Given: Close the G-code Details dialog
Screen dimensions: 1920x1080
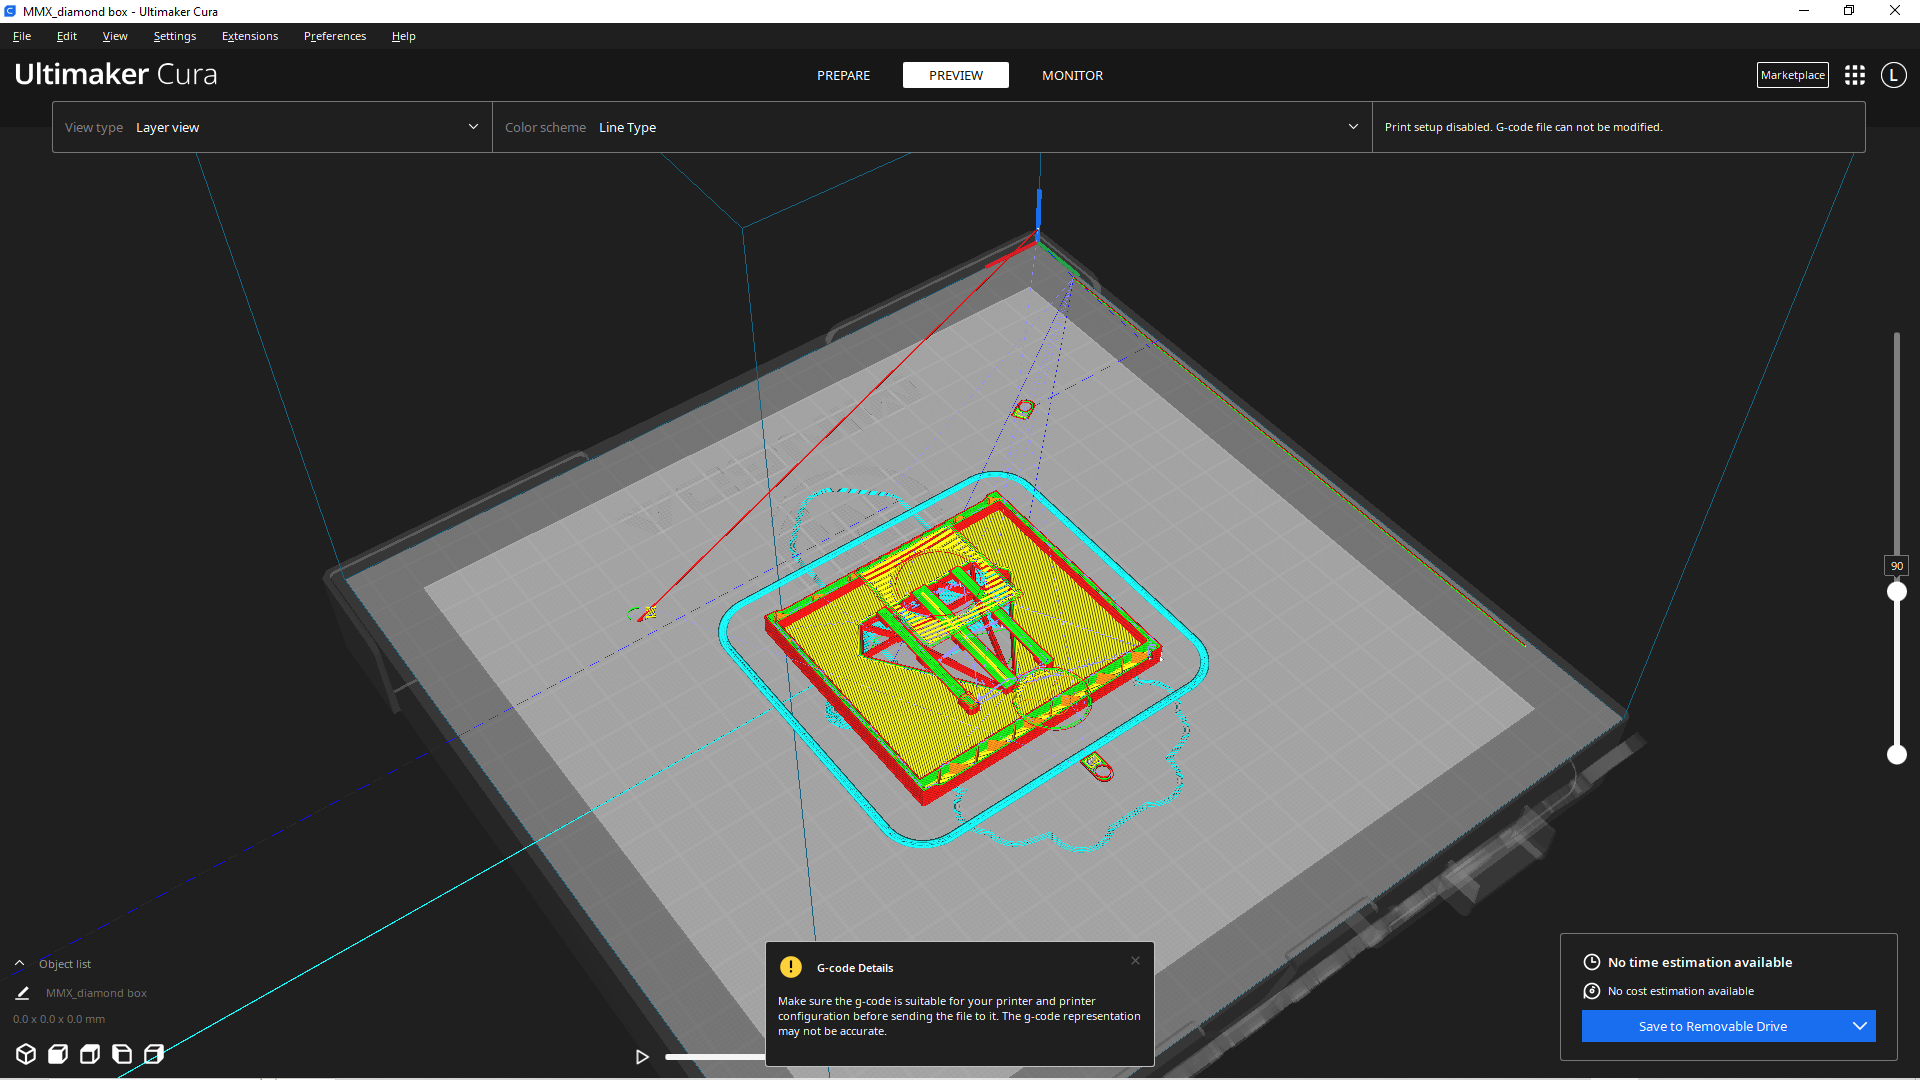Looking at the screenshot, I should click(x=1135, y=960).
